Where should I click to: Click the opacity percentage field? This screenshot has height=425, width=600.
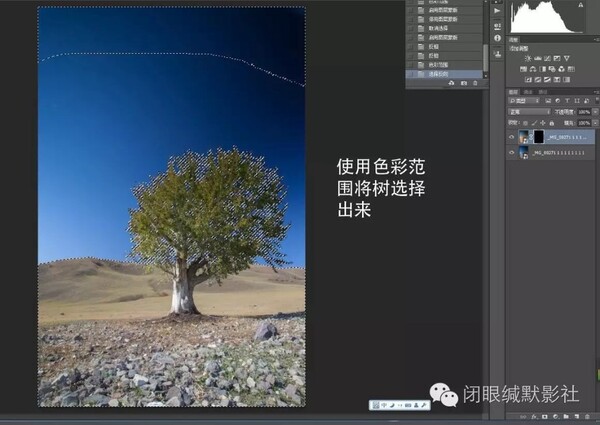[584, 112]
